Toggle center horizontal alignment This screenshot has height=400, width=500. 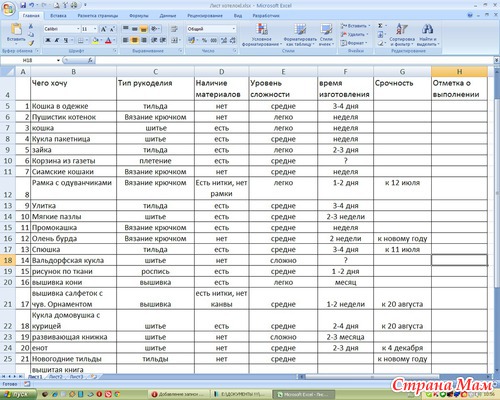click(x=134, y=40)
